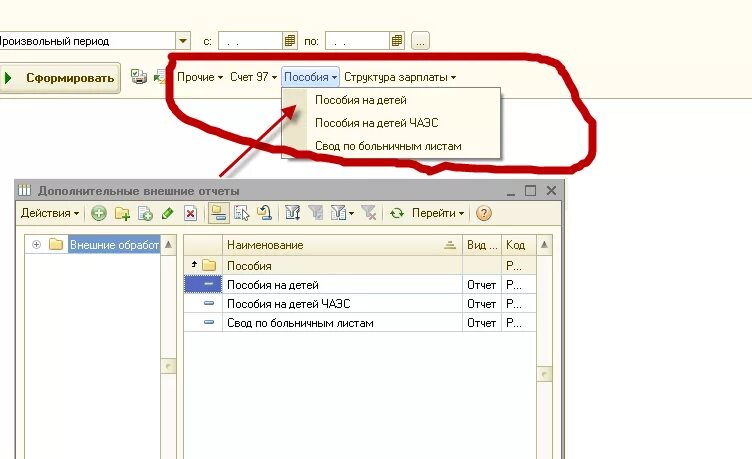This screenshot has height=459, width=752.
Task: Select the 'Пособия на детей ЧАЭС' table row
Action: coord(360,304)
